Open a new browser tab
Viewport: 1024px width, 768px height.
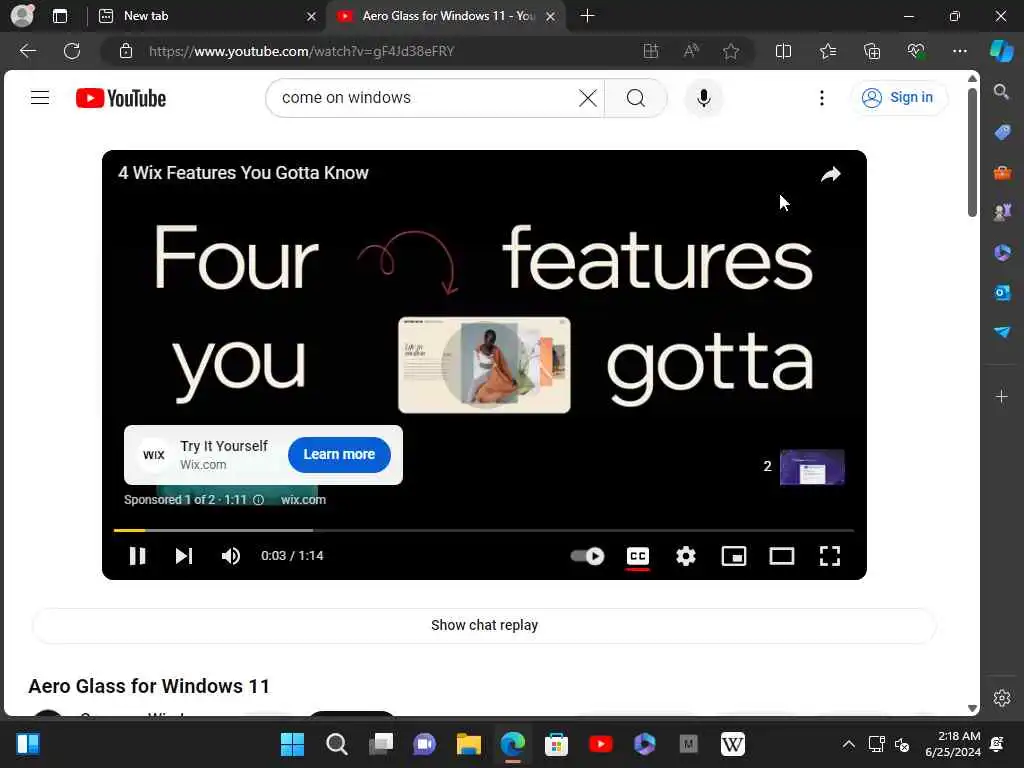[x=587, y=16]
